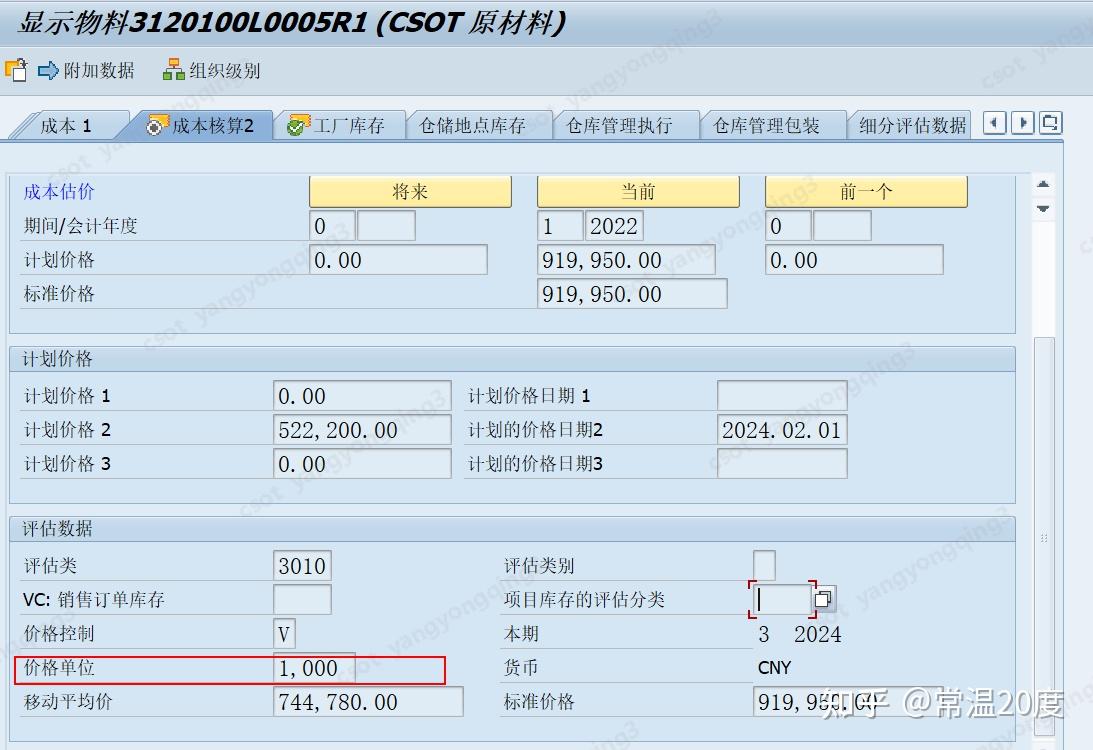The width and height of the screenshot is (1093, 750).
Task: Click the 前一个 button
Action: (865, 191)
